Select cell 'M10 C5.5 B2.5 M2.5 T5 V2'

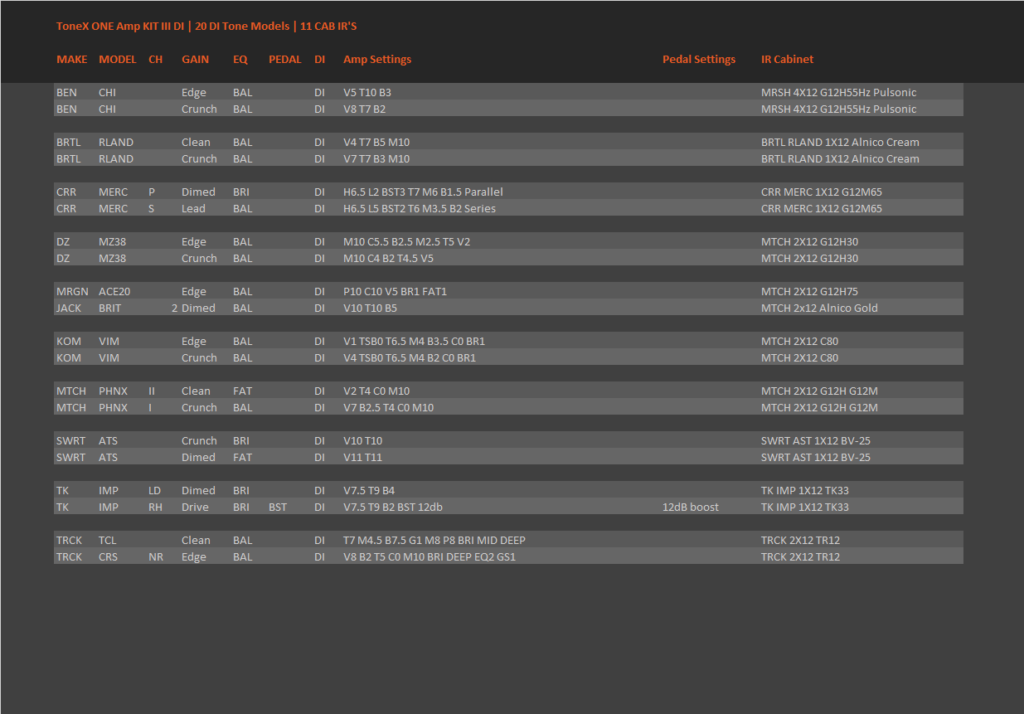pyautogui.click(x=407, y=242)
